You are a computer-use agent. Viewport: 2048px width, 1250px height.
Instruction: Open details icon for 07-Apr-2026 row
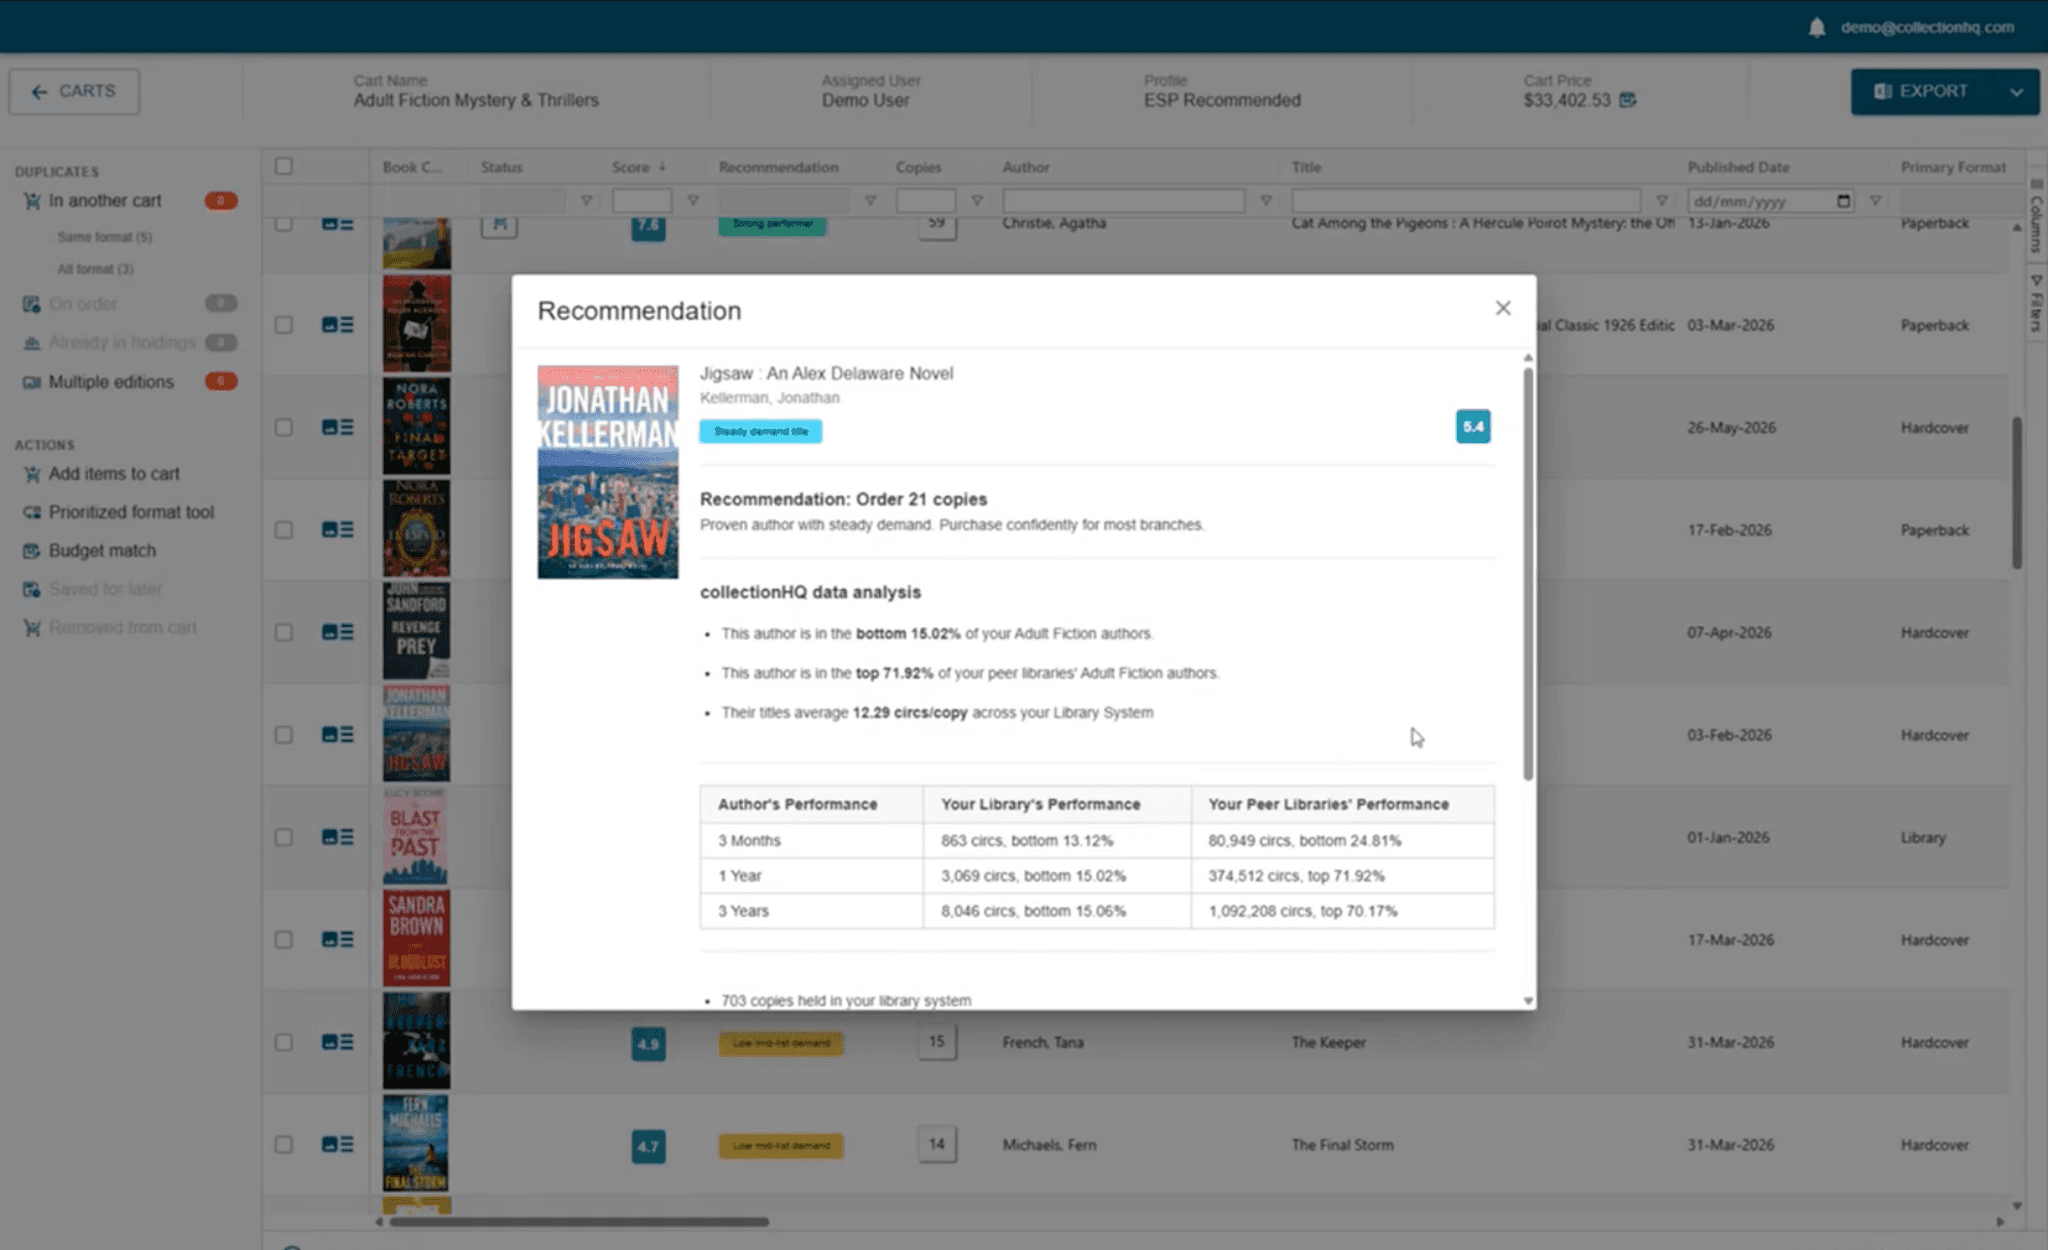click(x=338, y=632)
